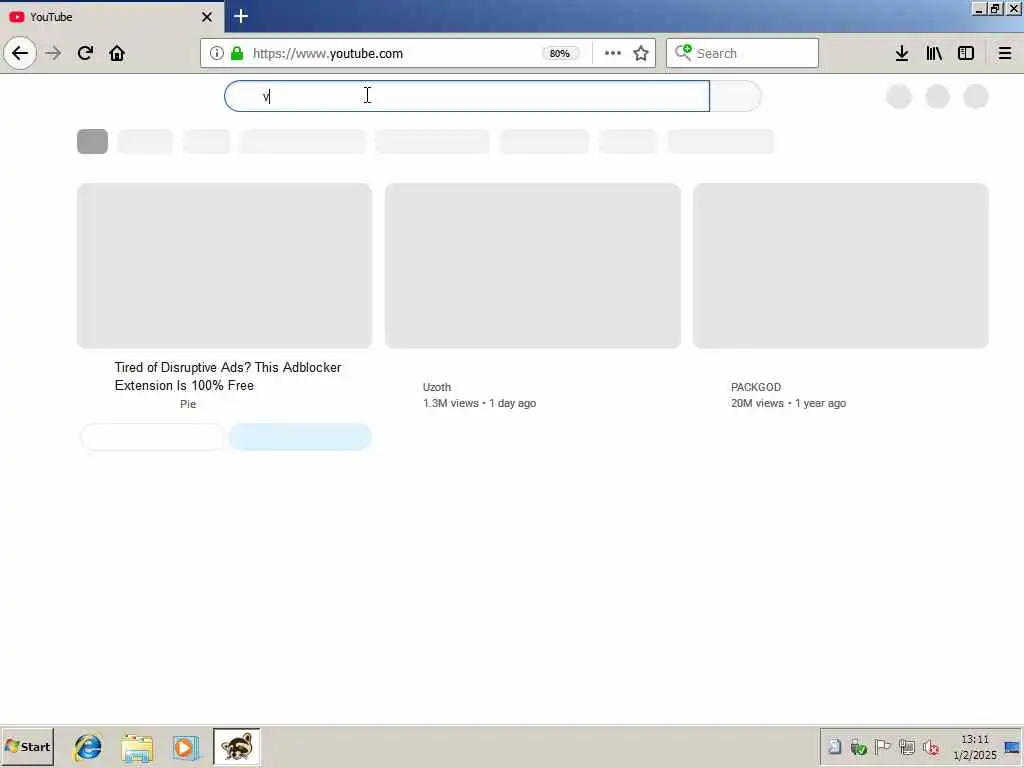This screenshot has height=768, width=1024.
Task: Click the URL address bar text
Action: pyautogui.click(x=328, y=54)
